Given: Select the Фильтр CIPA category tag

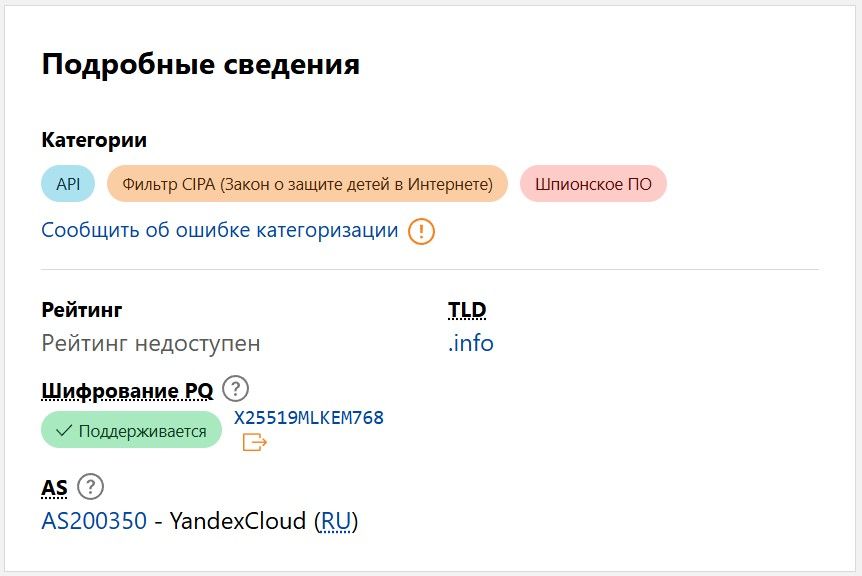Looking at the screenshot, I should [x=307, y=184].
